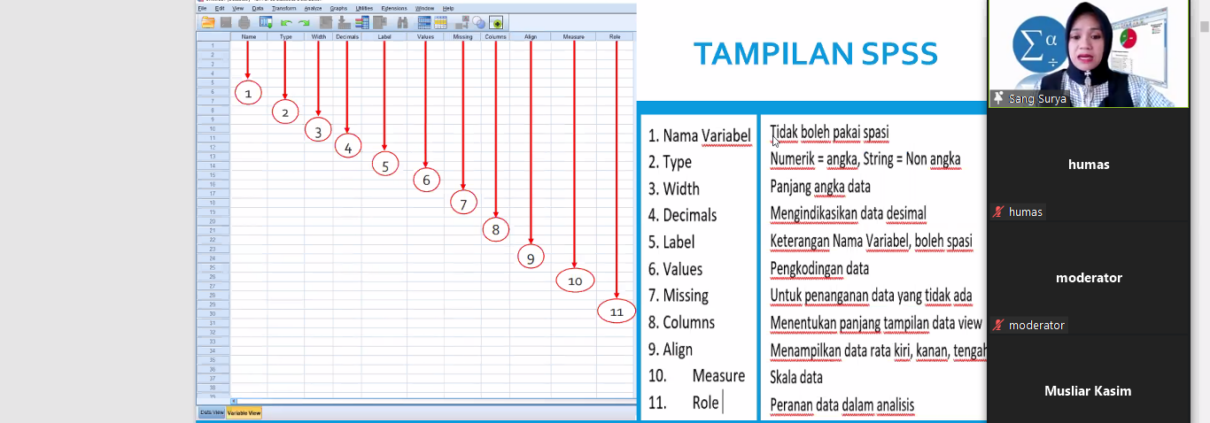Select the humas participant tile
Screen dimensions: 1210x423
coord(1089,165)
